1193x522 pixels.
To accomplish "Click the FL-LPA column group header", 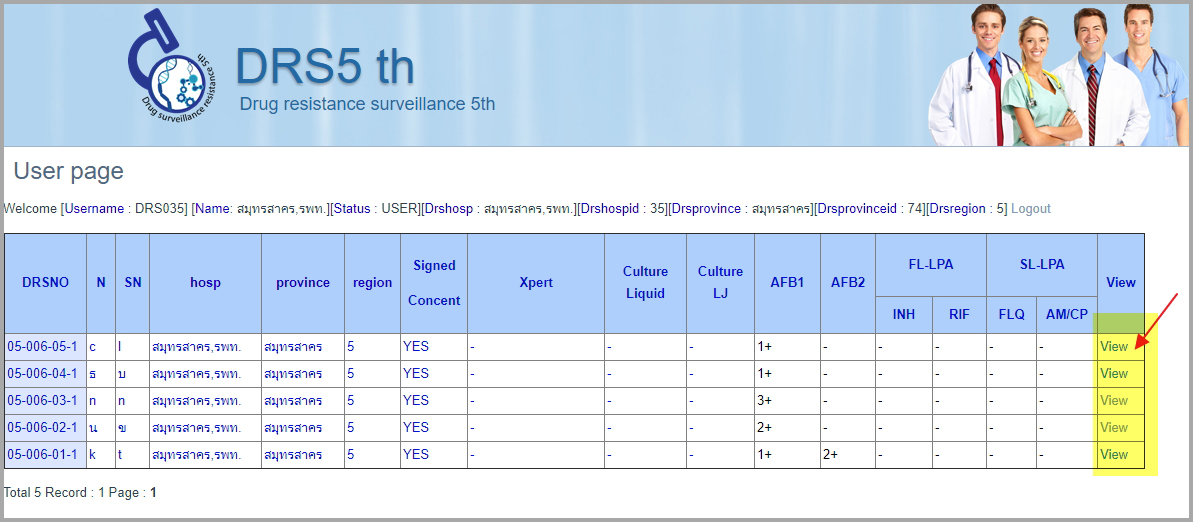I will point(930,265).
